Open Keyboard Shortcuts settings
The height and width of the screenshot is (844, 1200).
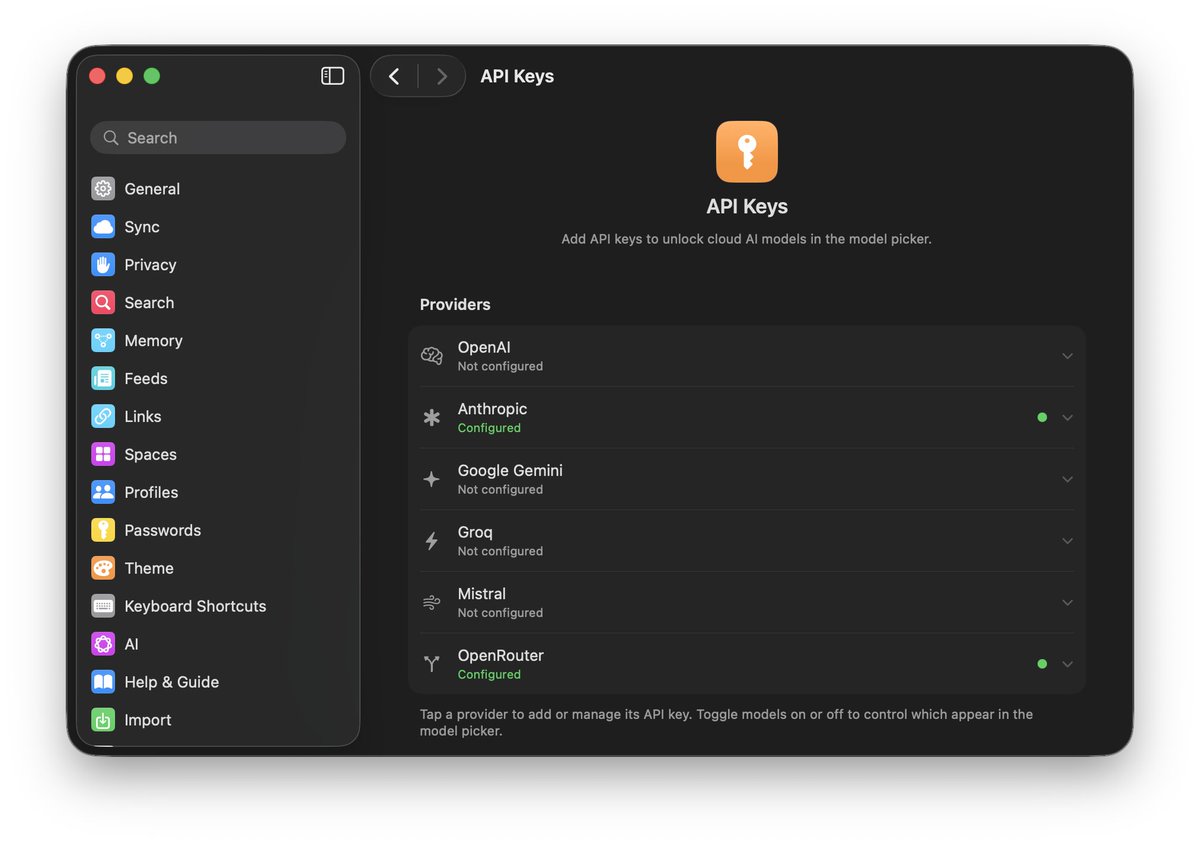(x=218, y=607)
